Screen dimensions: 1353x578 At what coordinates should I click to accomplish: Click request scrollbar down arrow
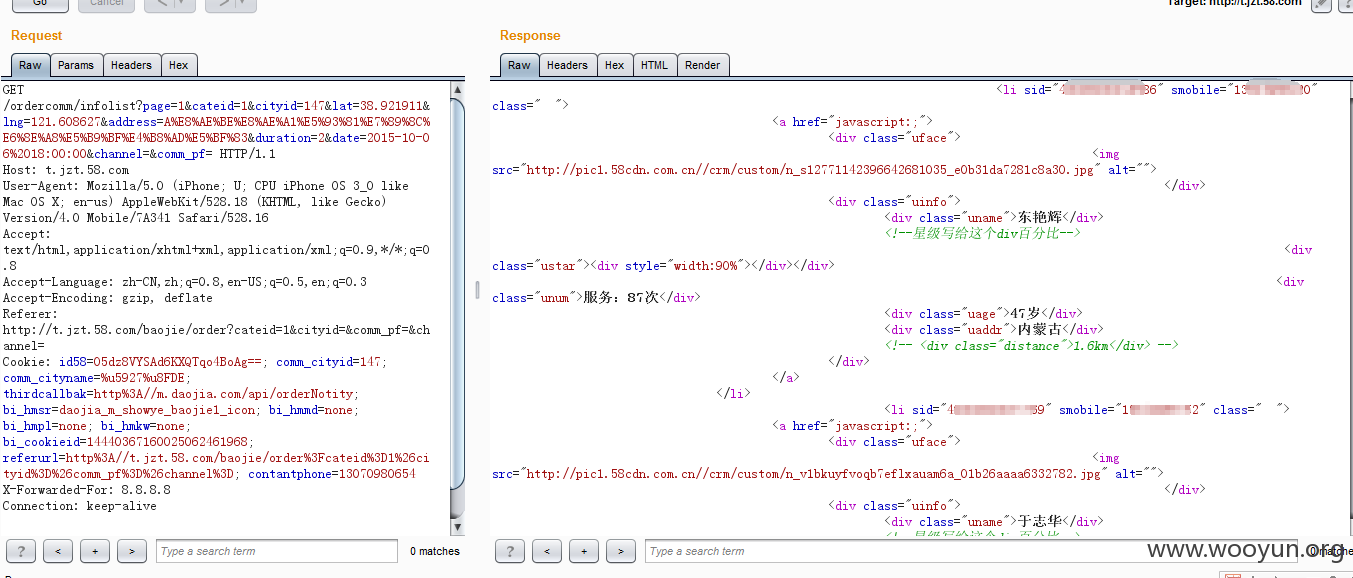[458, 527]
